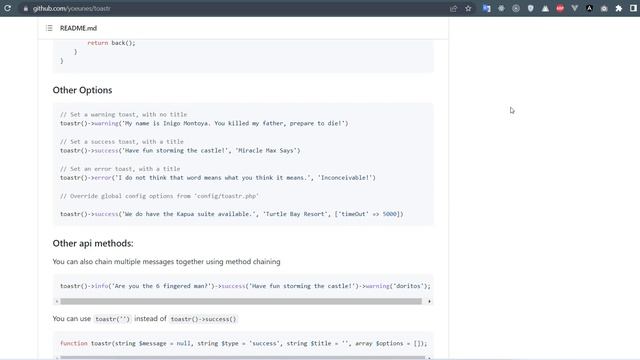The image size is (640, 360).
Task: Click the README.md file header label
Action: (x=78, y=28)
